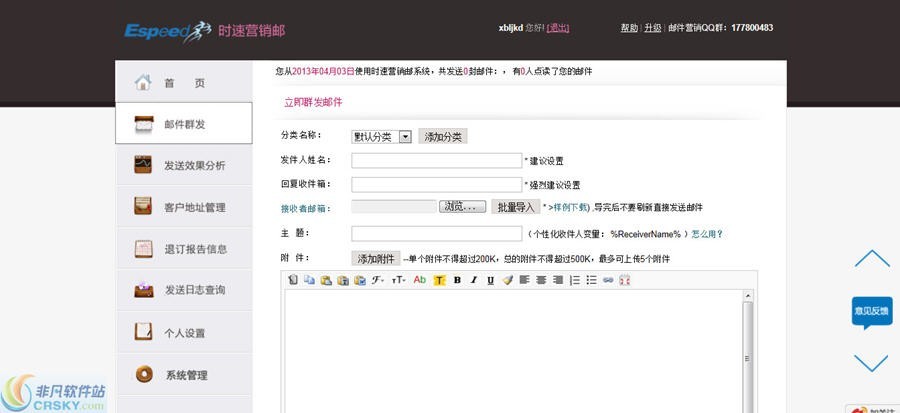Select 邮件群发 in the sidebar
This screenshot has height=413, width=900.
(x=184, y=123)
